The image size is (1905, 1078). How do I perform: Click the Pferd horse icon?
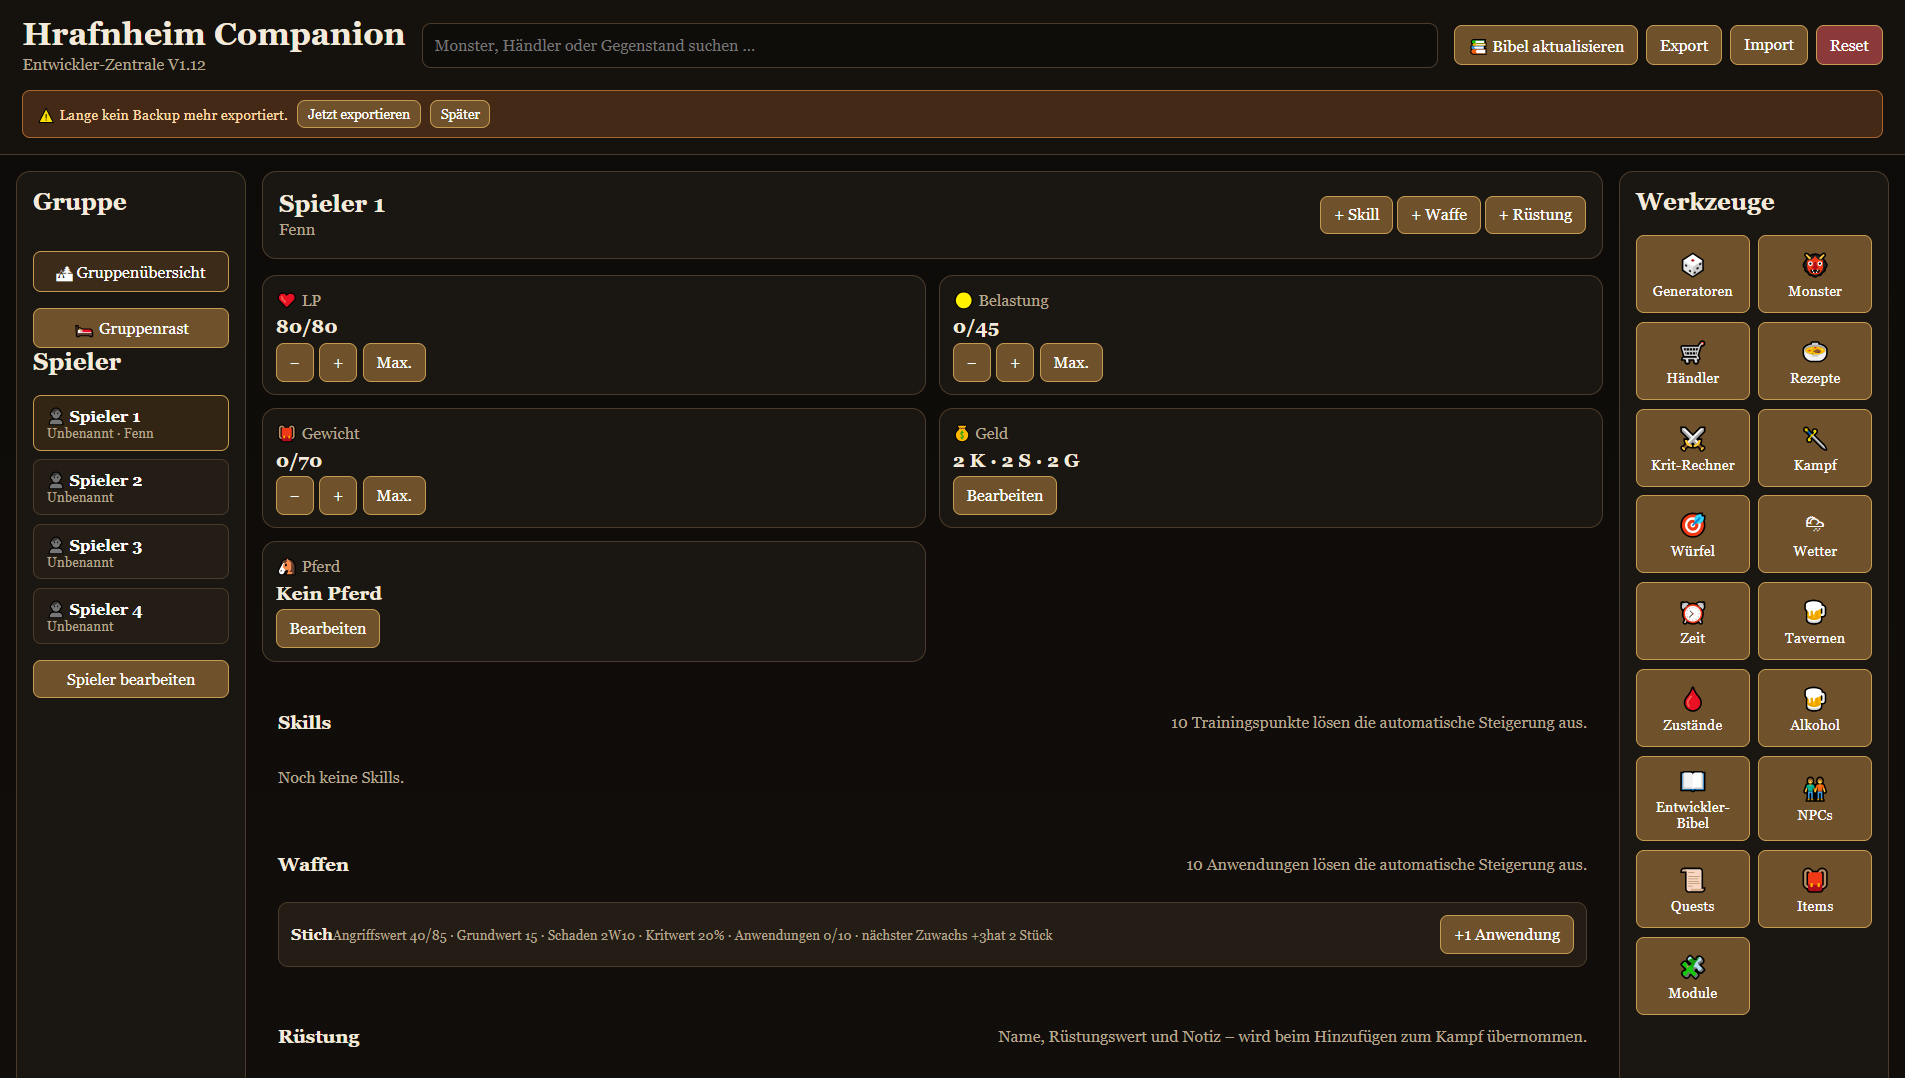tap(287, 566)
